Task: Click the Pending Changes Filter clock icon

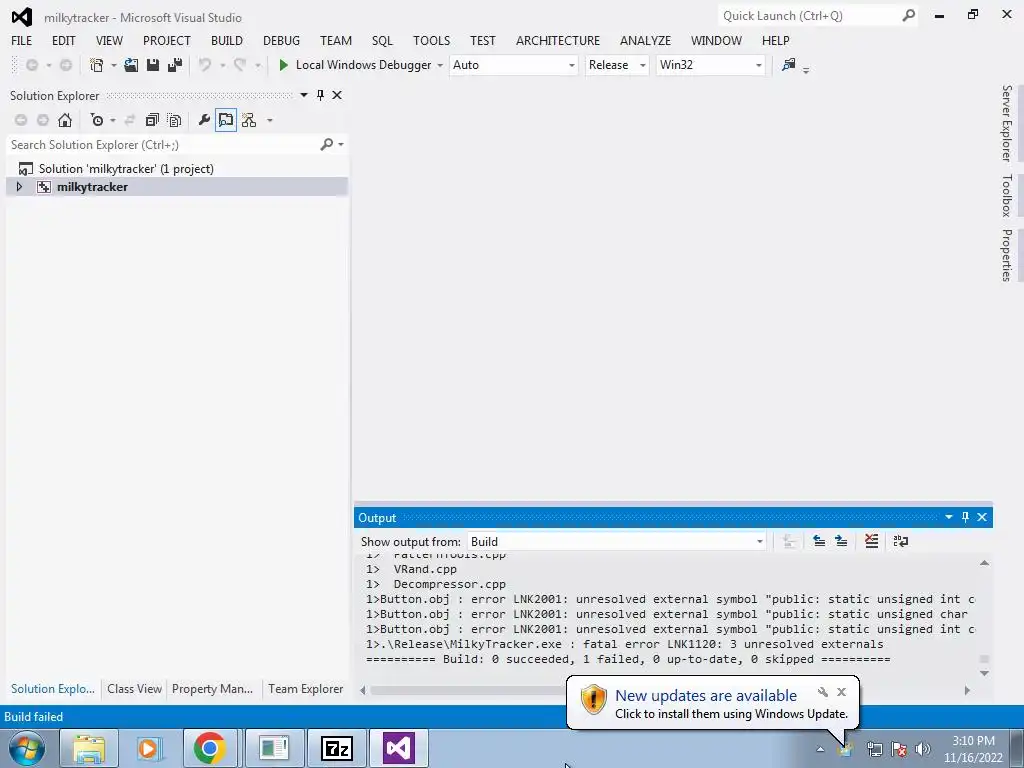Action: point(97,120)
